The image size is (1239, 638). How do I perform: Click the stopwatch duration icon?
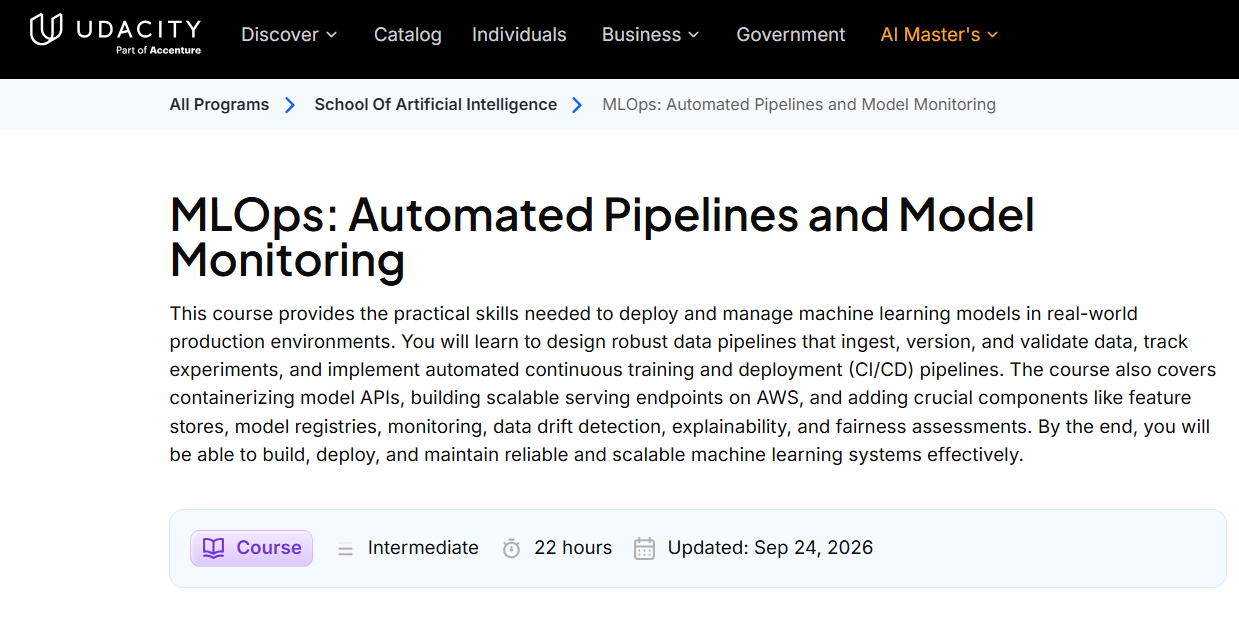pyautogui.click(x=511, y=548)
